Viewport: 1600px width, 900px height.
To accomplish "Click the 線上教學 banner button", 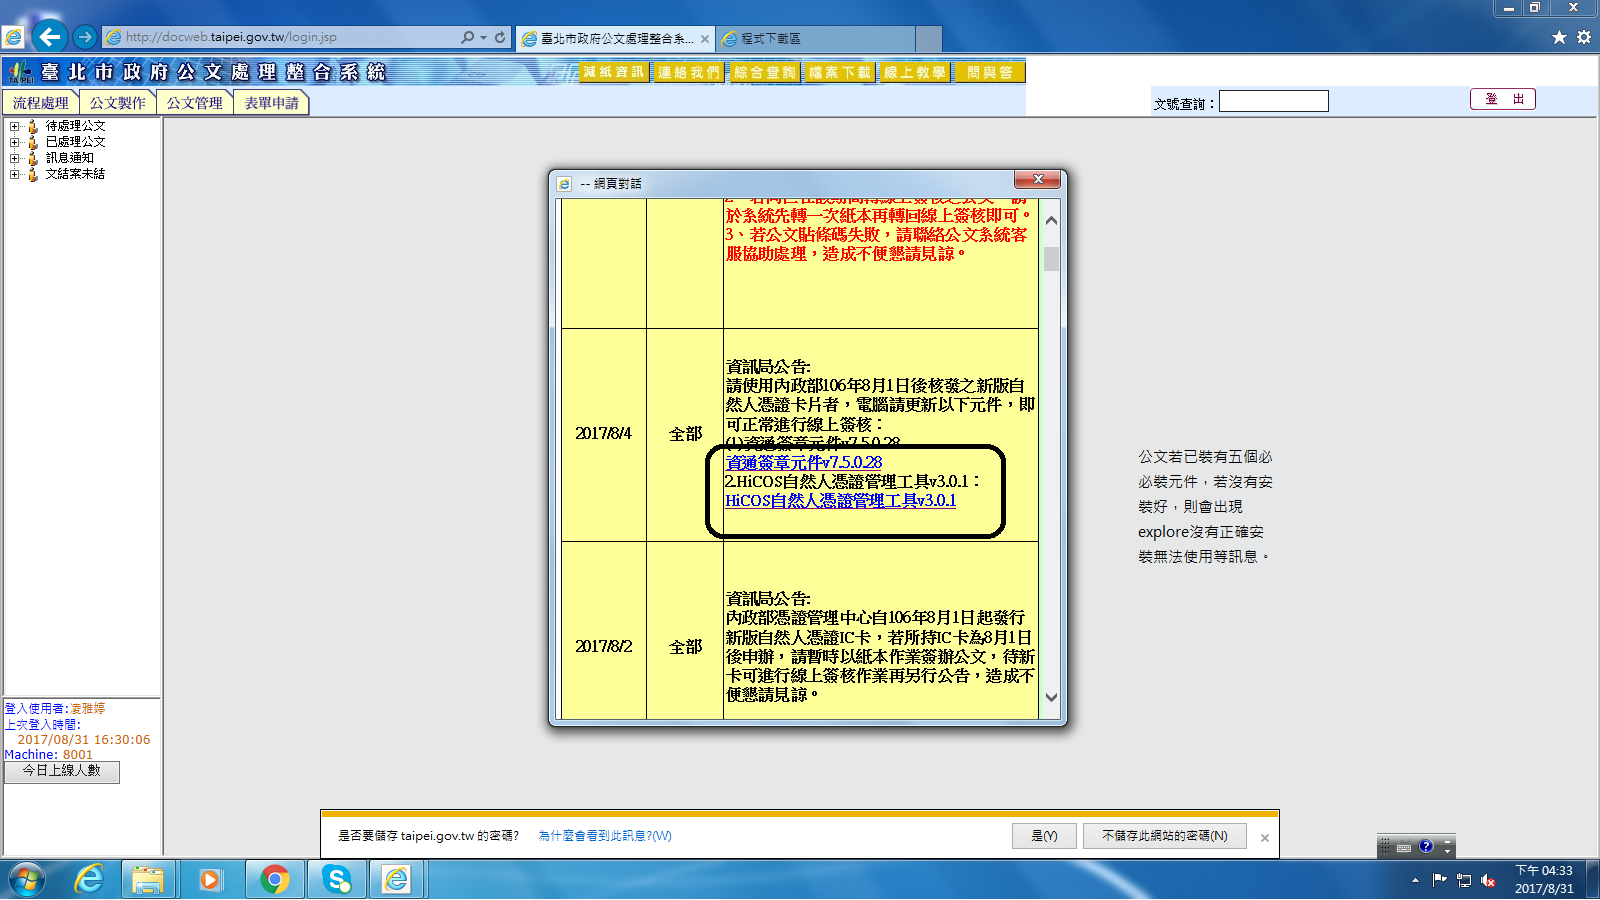I will 914,72.
